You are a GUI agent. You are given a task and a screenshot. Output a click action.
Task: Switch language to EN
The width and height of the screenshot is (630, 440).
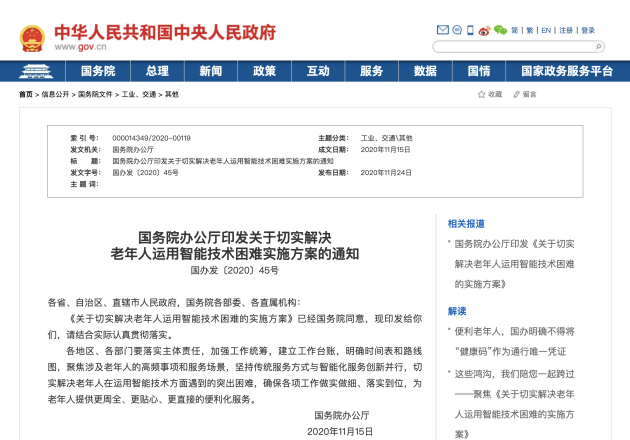tap(547, 30)
